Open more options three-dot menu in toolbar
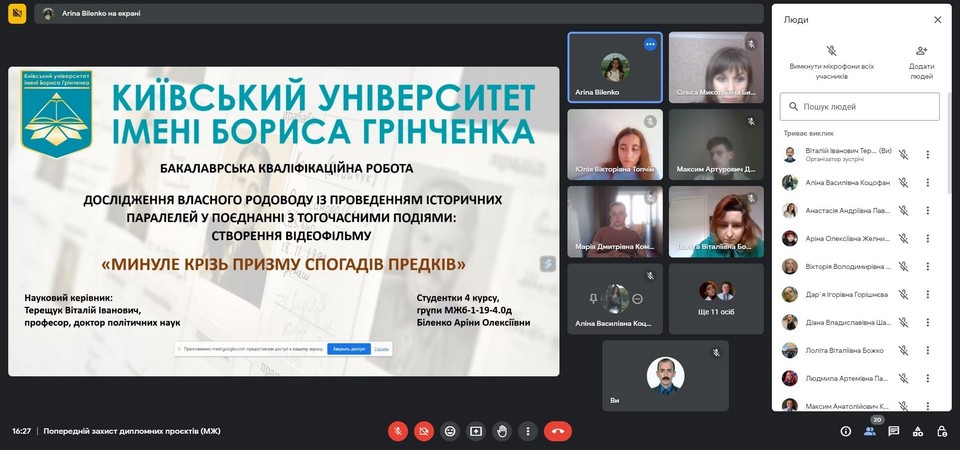 pos(528,431)
